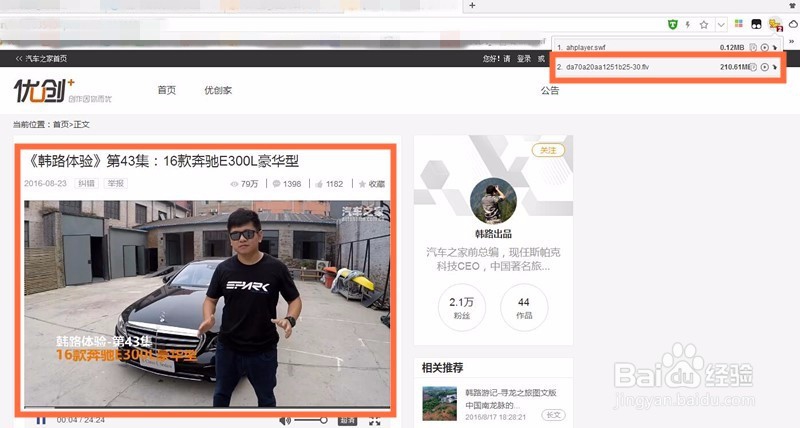800x428 pixels.
Task: Copy link icon for the .flv file
Action: [x=753, y=67]
